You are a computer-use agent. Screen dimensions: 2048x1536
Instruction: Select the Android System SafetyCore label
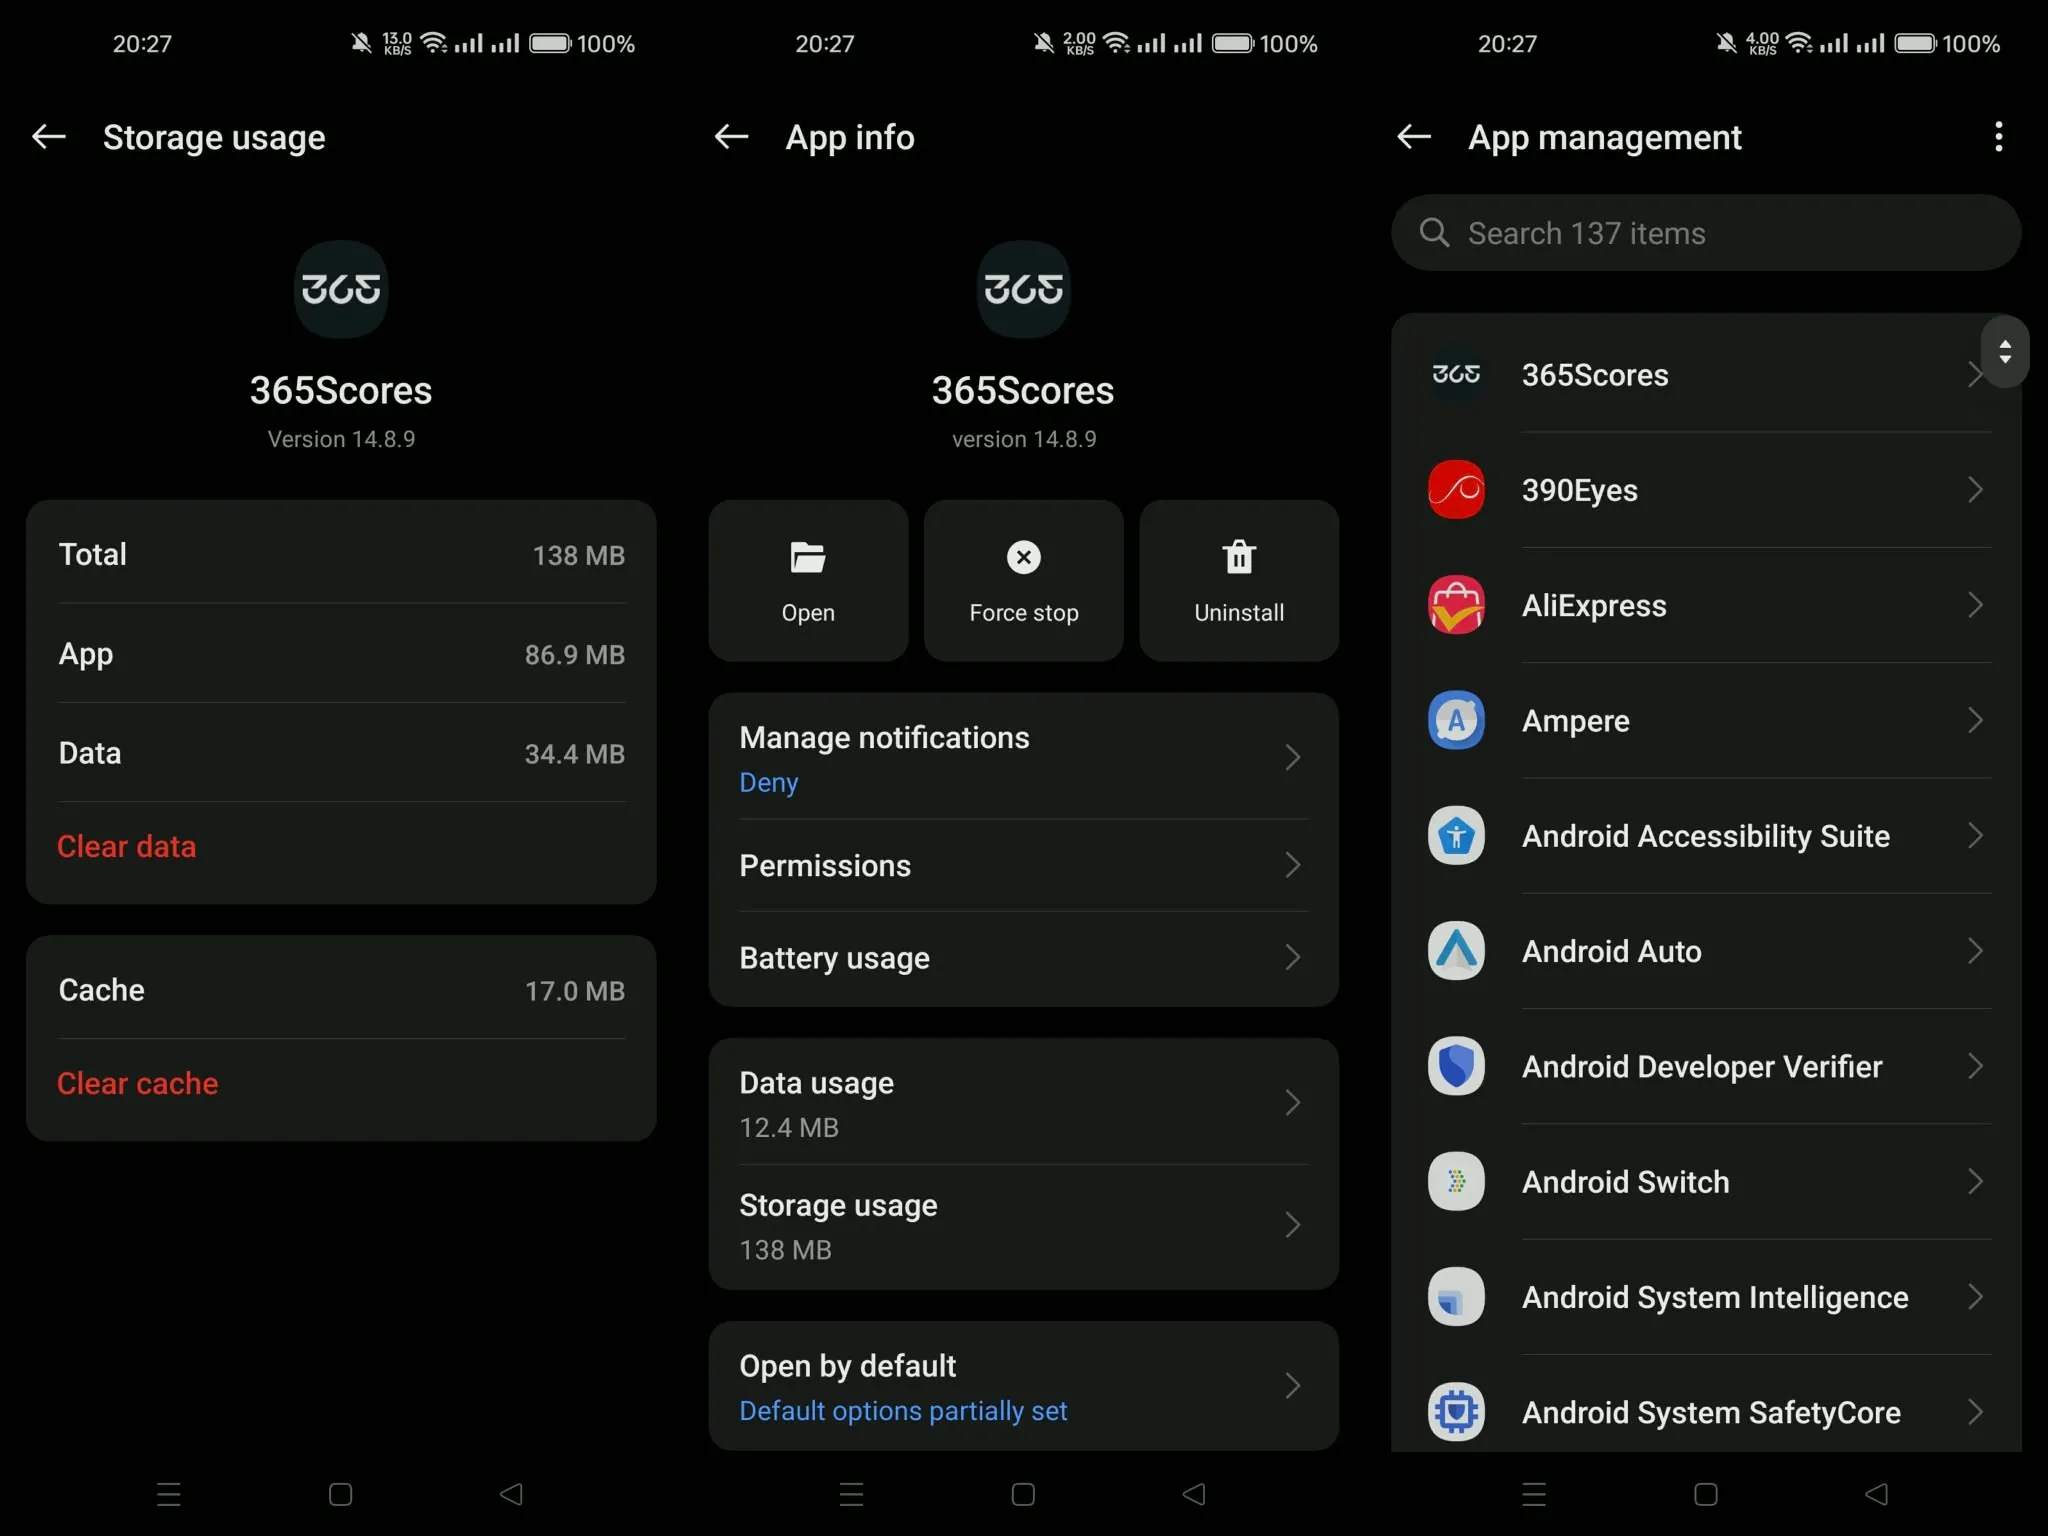(x=1710, y=1413)
